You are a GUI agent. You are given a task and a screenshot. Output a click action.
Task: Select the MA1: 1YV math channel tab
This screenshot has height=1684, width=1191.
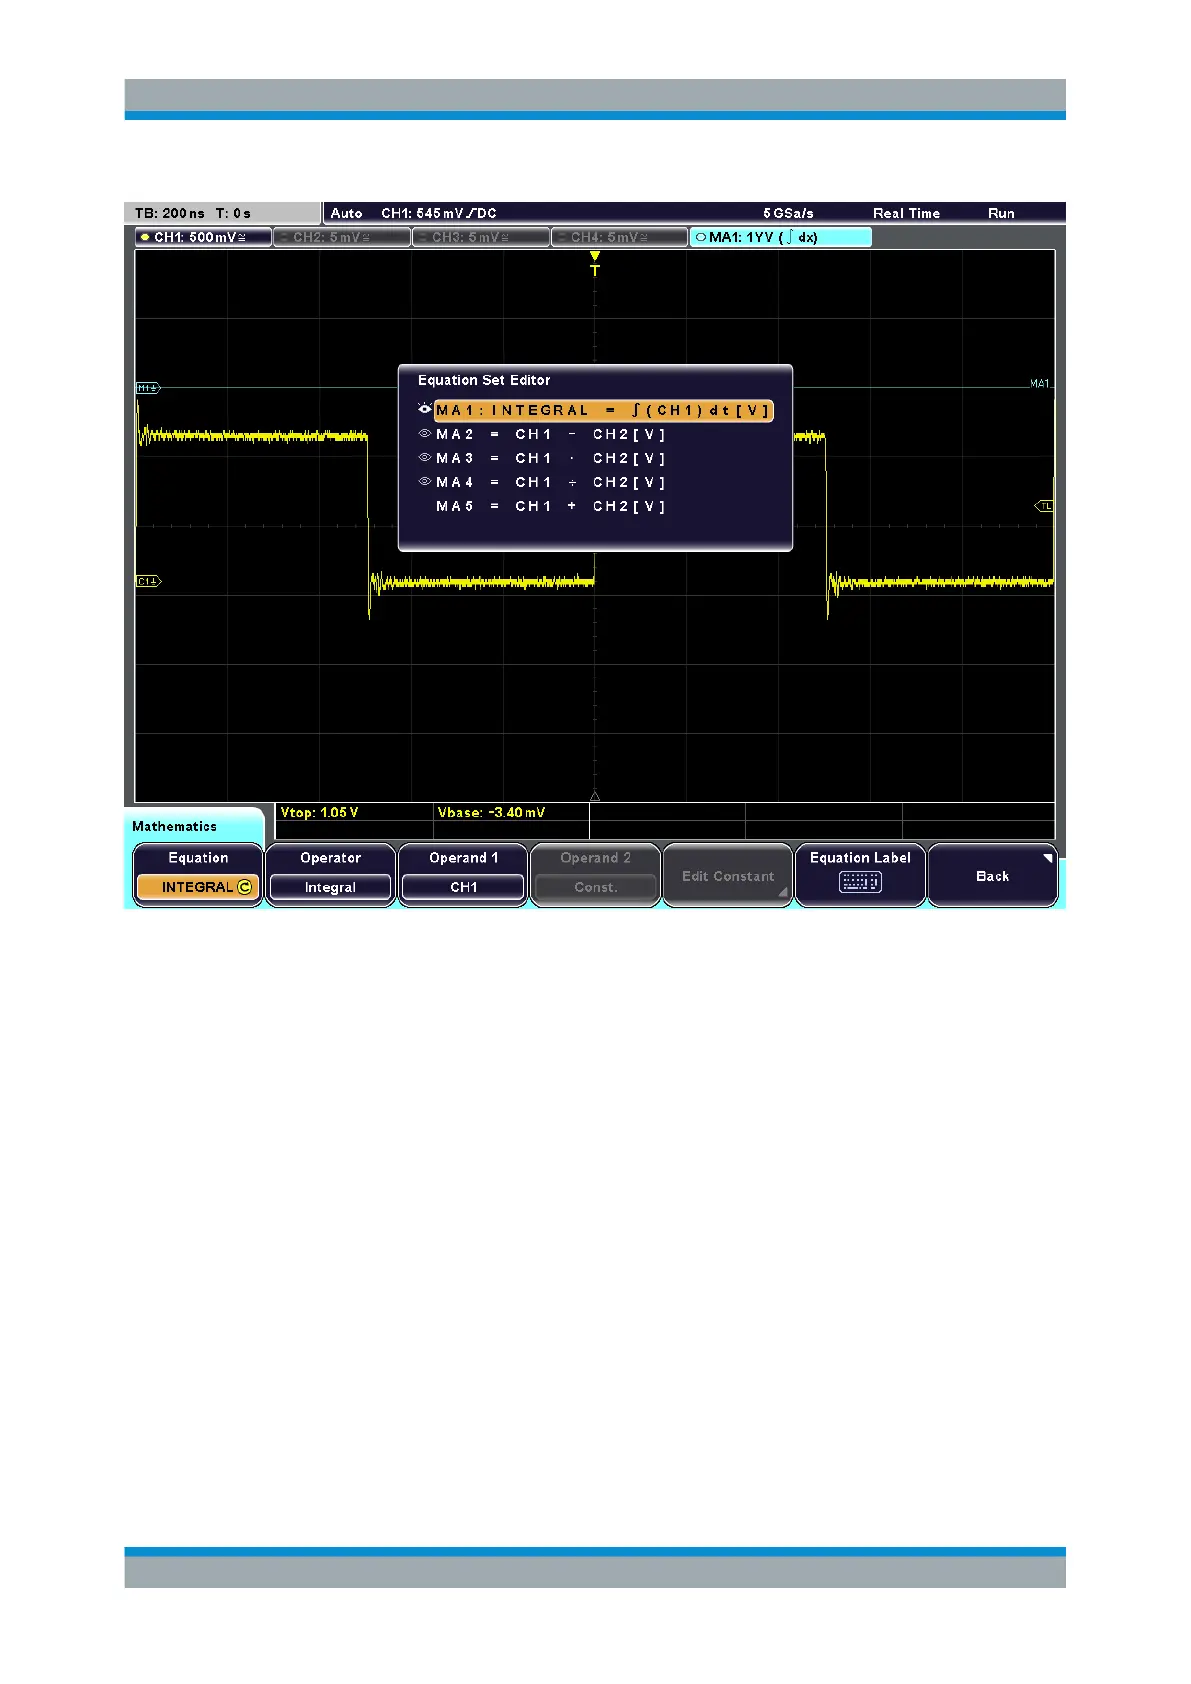781,238
